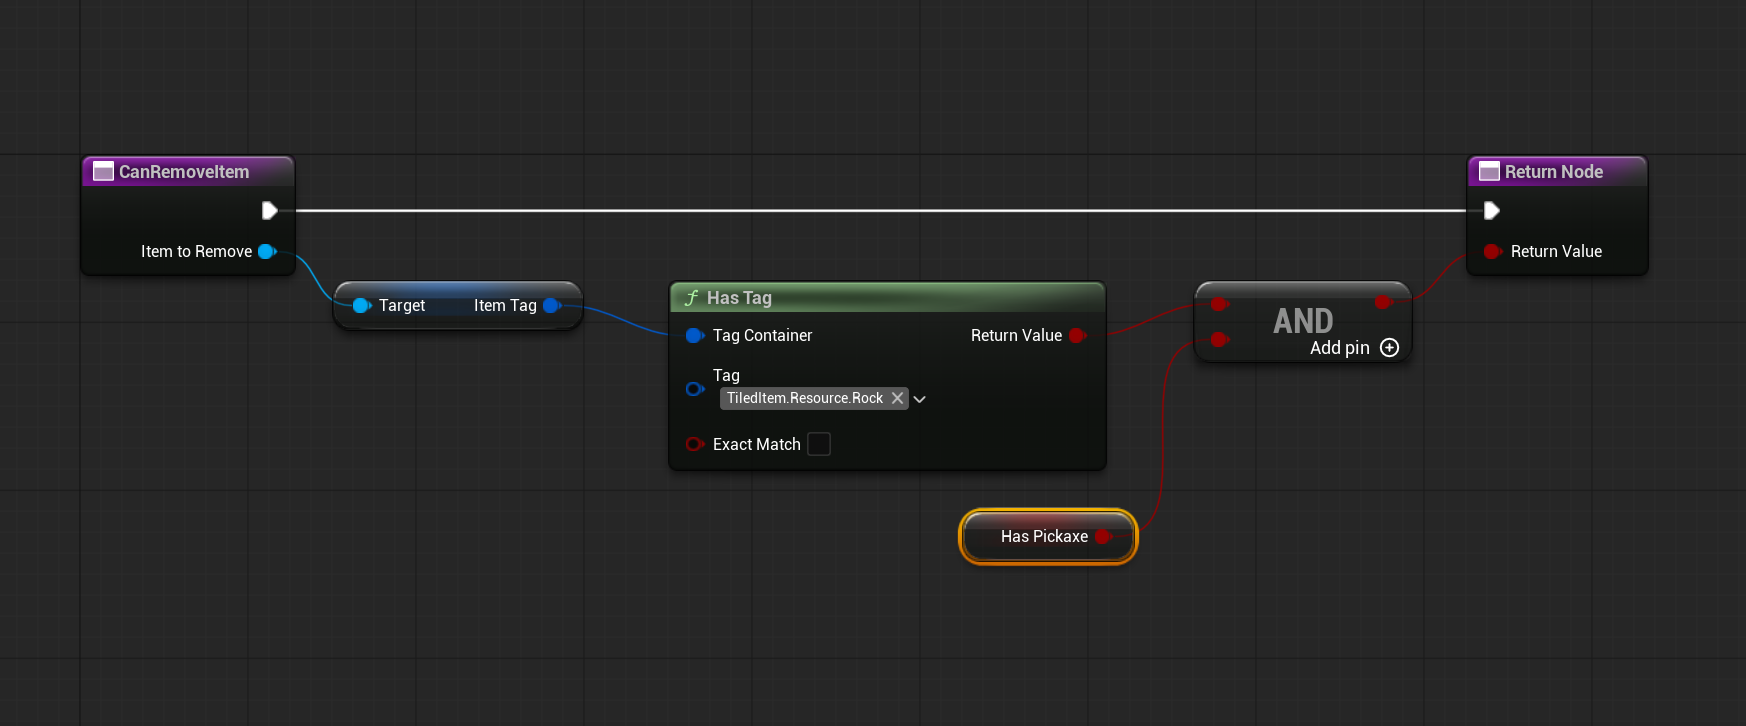Click the Tag input pin on Has Tag

694,389
